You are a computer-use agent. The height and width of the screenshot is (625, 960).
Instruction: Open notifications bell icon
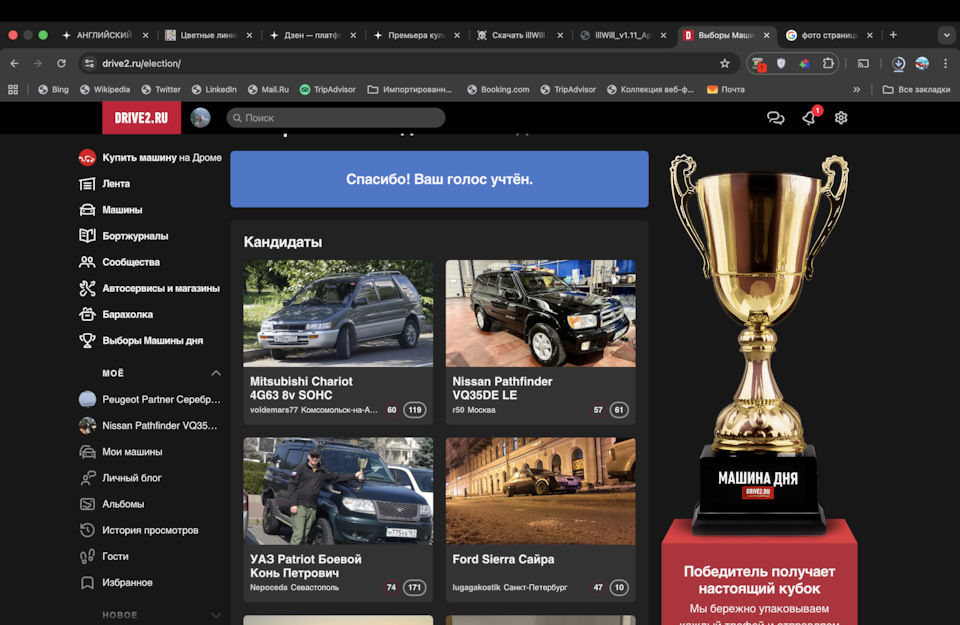click(809, 118)
